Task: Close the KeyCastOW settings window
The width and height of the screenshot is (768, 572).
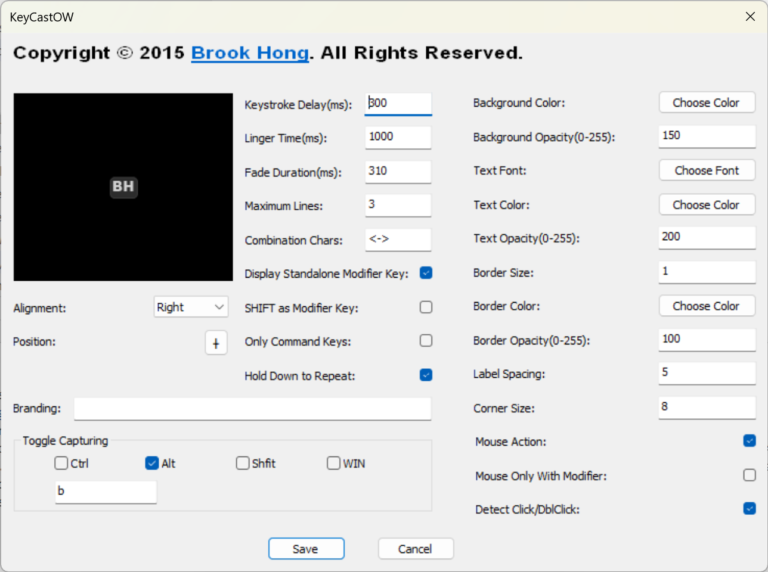Action: click(750, 16)
